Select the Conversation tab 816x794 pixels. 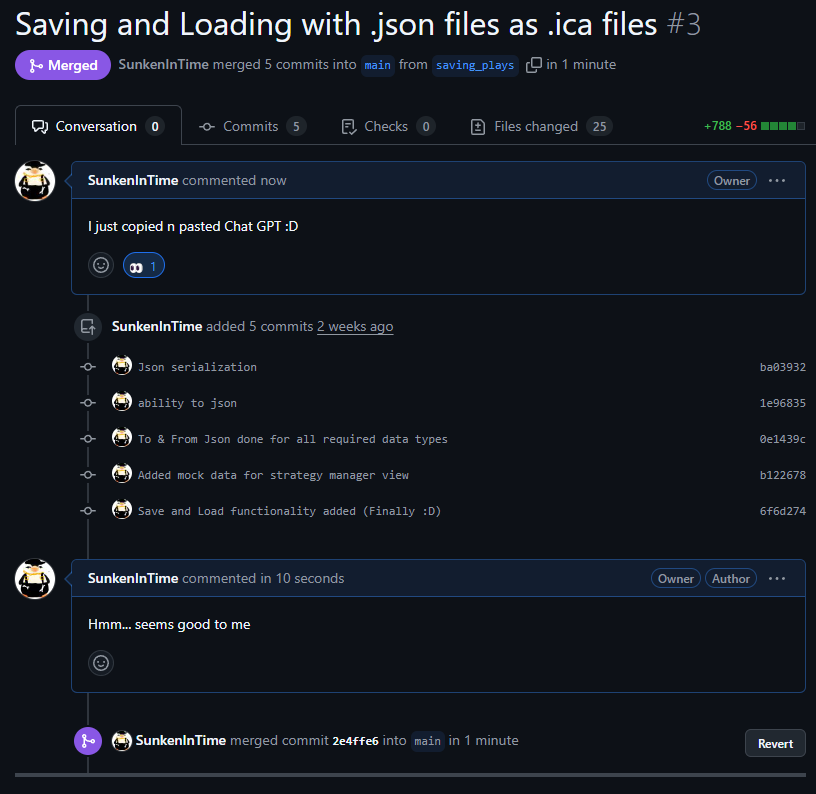coord(98,126)
